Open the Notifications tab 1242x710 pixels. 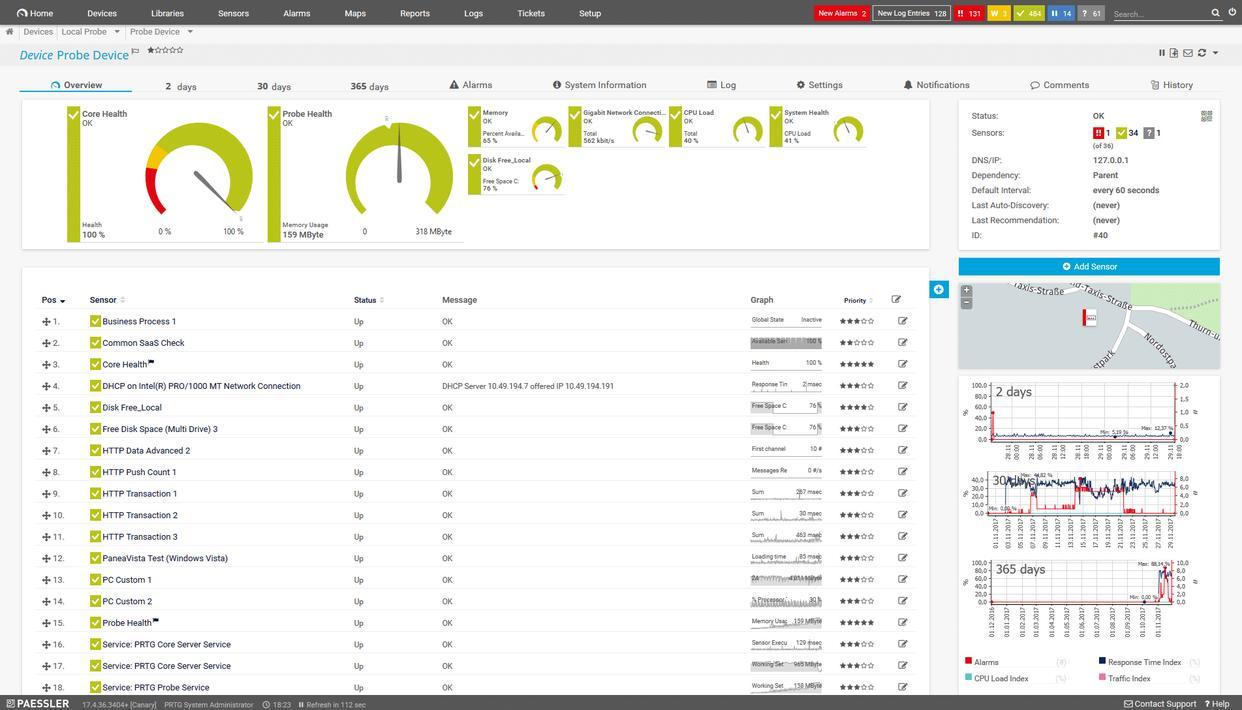point(937,85)
